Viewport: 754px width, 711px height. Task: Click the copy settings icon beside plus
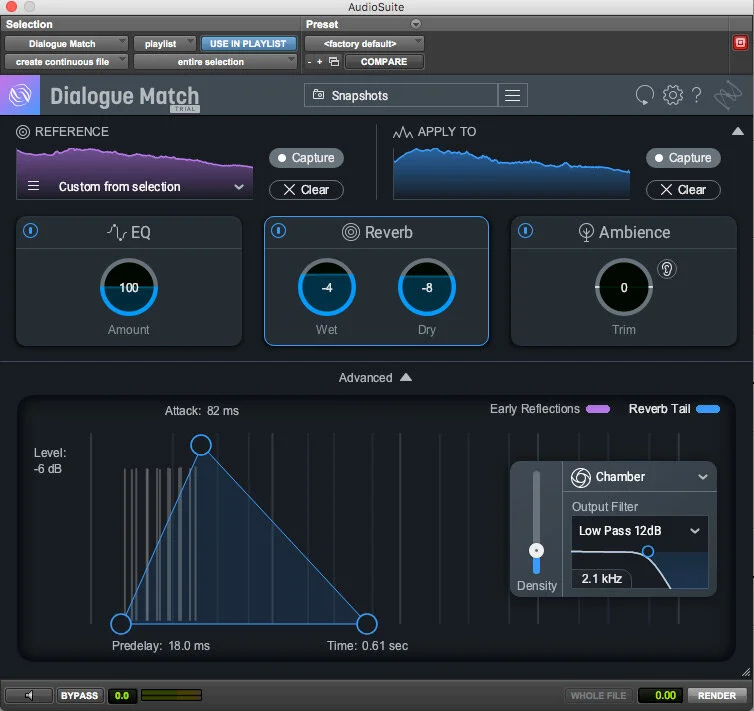pos(334,62)
